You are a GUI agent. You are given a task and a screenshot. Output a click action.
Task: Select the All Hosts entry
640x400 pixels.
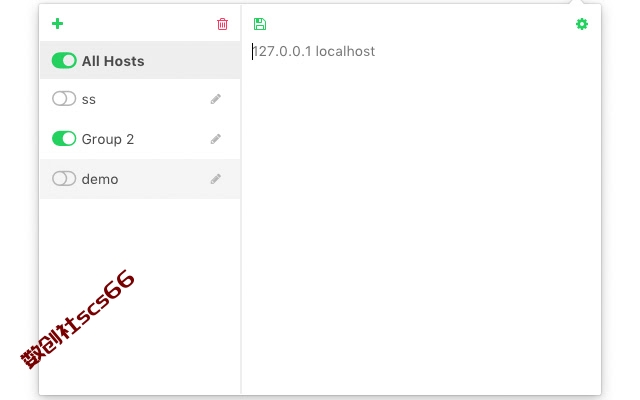[x=140, y=60]
